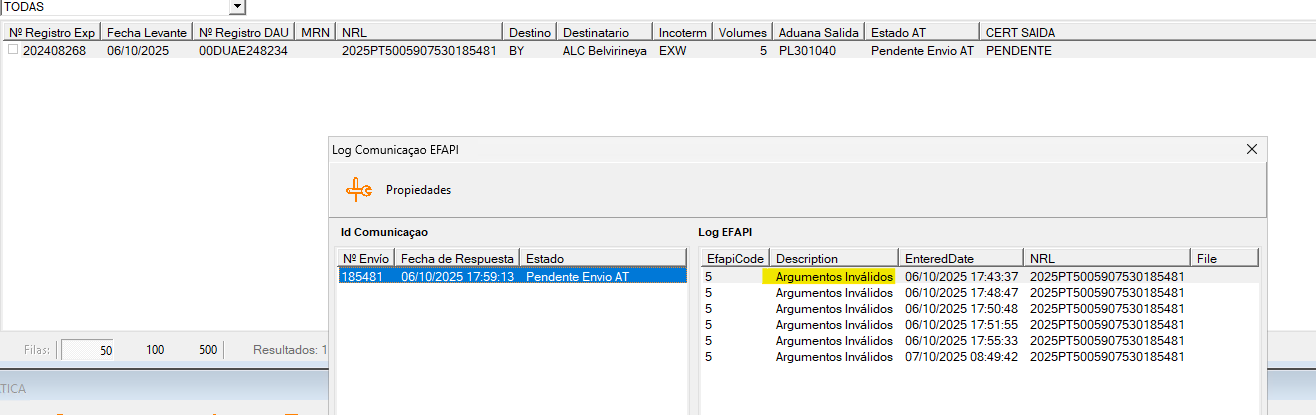The height and width of the screenshot is (415, 1316).
Task: Click the Description column header in log
Action: pyautogui.click(x=806, y=258)
